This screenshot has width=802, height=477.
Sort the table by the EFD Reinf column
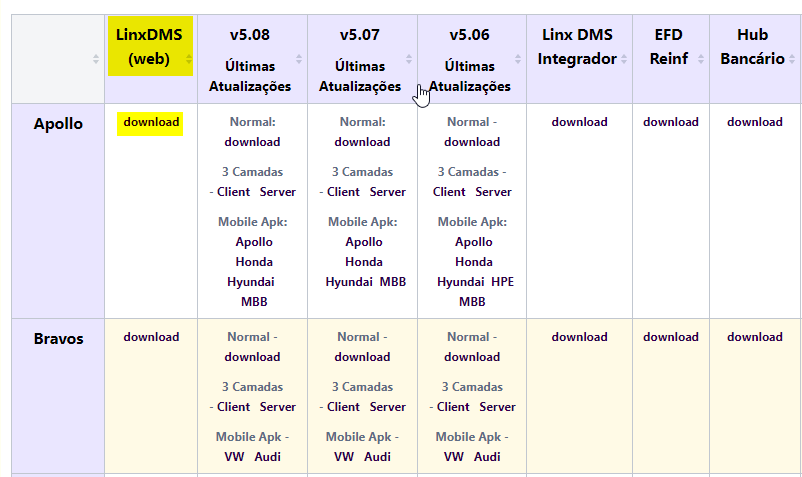coord(702,59)
